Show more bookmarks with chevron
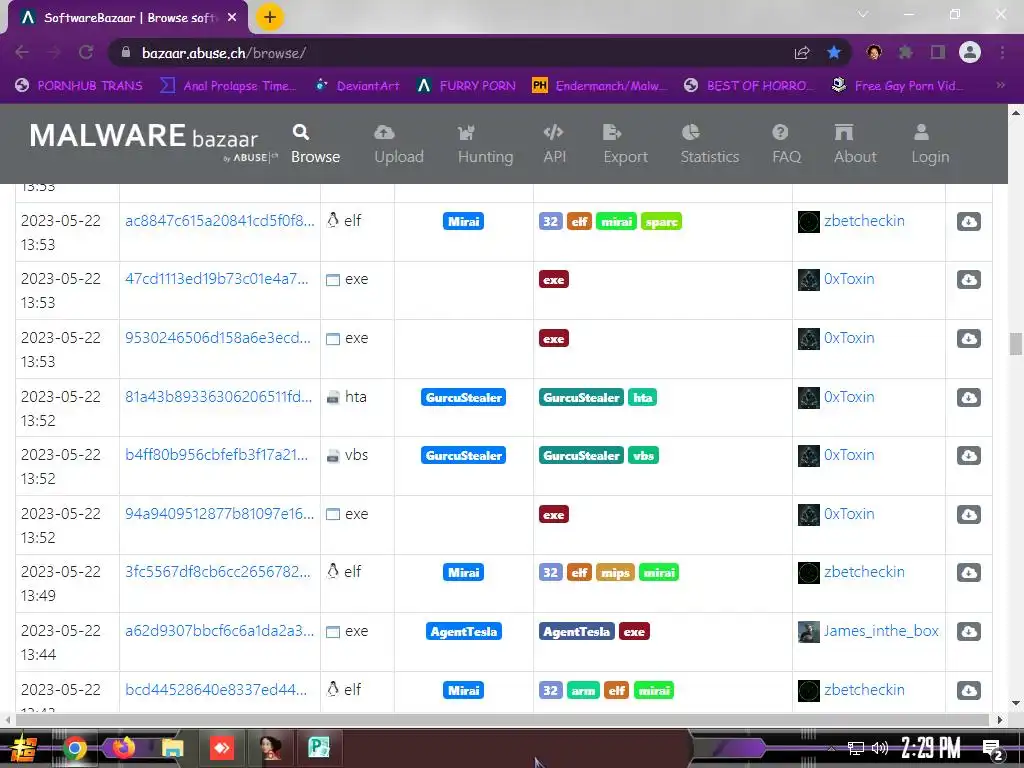The image size is (1024, 768). click(x=1000, y=86)
